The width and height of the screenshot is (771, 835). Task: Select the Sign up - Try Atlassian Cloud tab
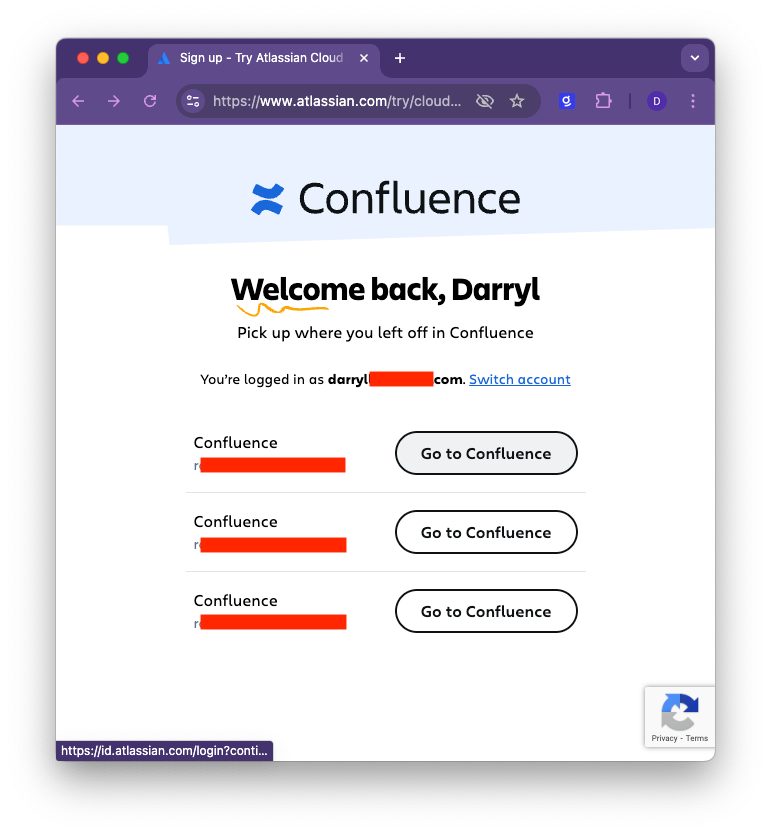click(x=264, y=59)
